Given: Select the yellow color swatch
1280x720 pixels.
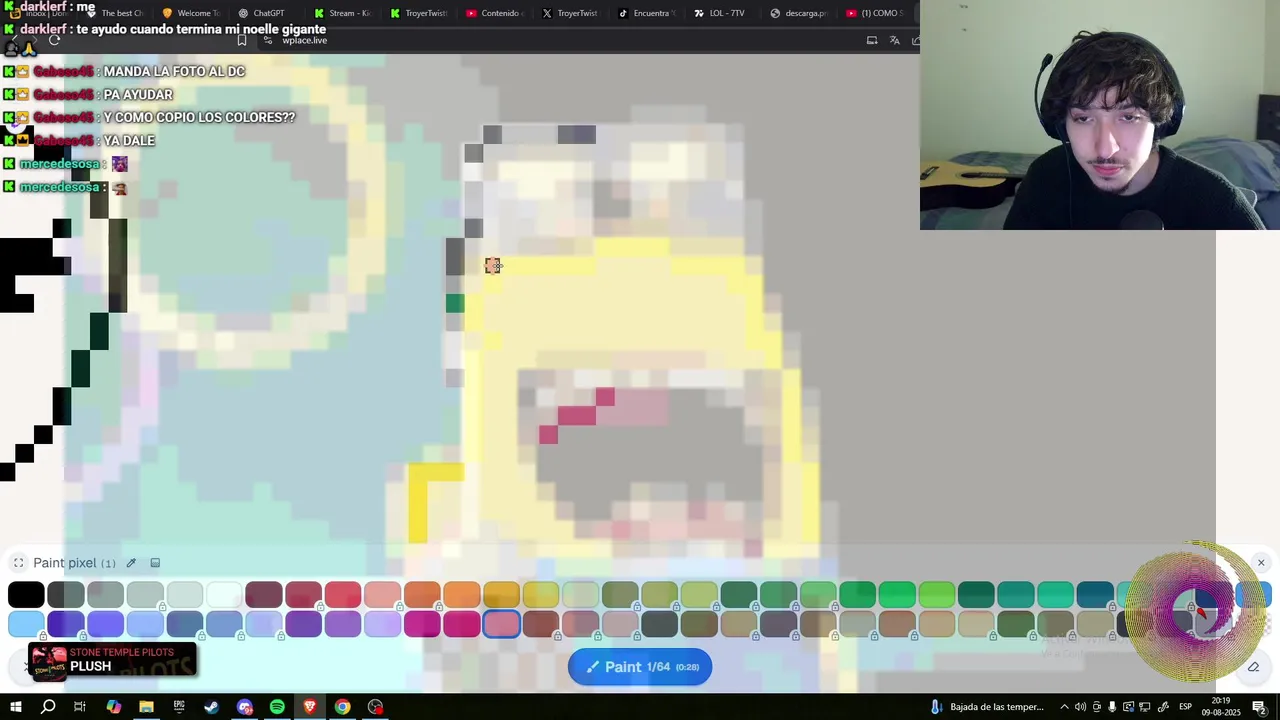Looking at the screenshot, I should coord(541,595).
